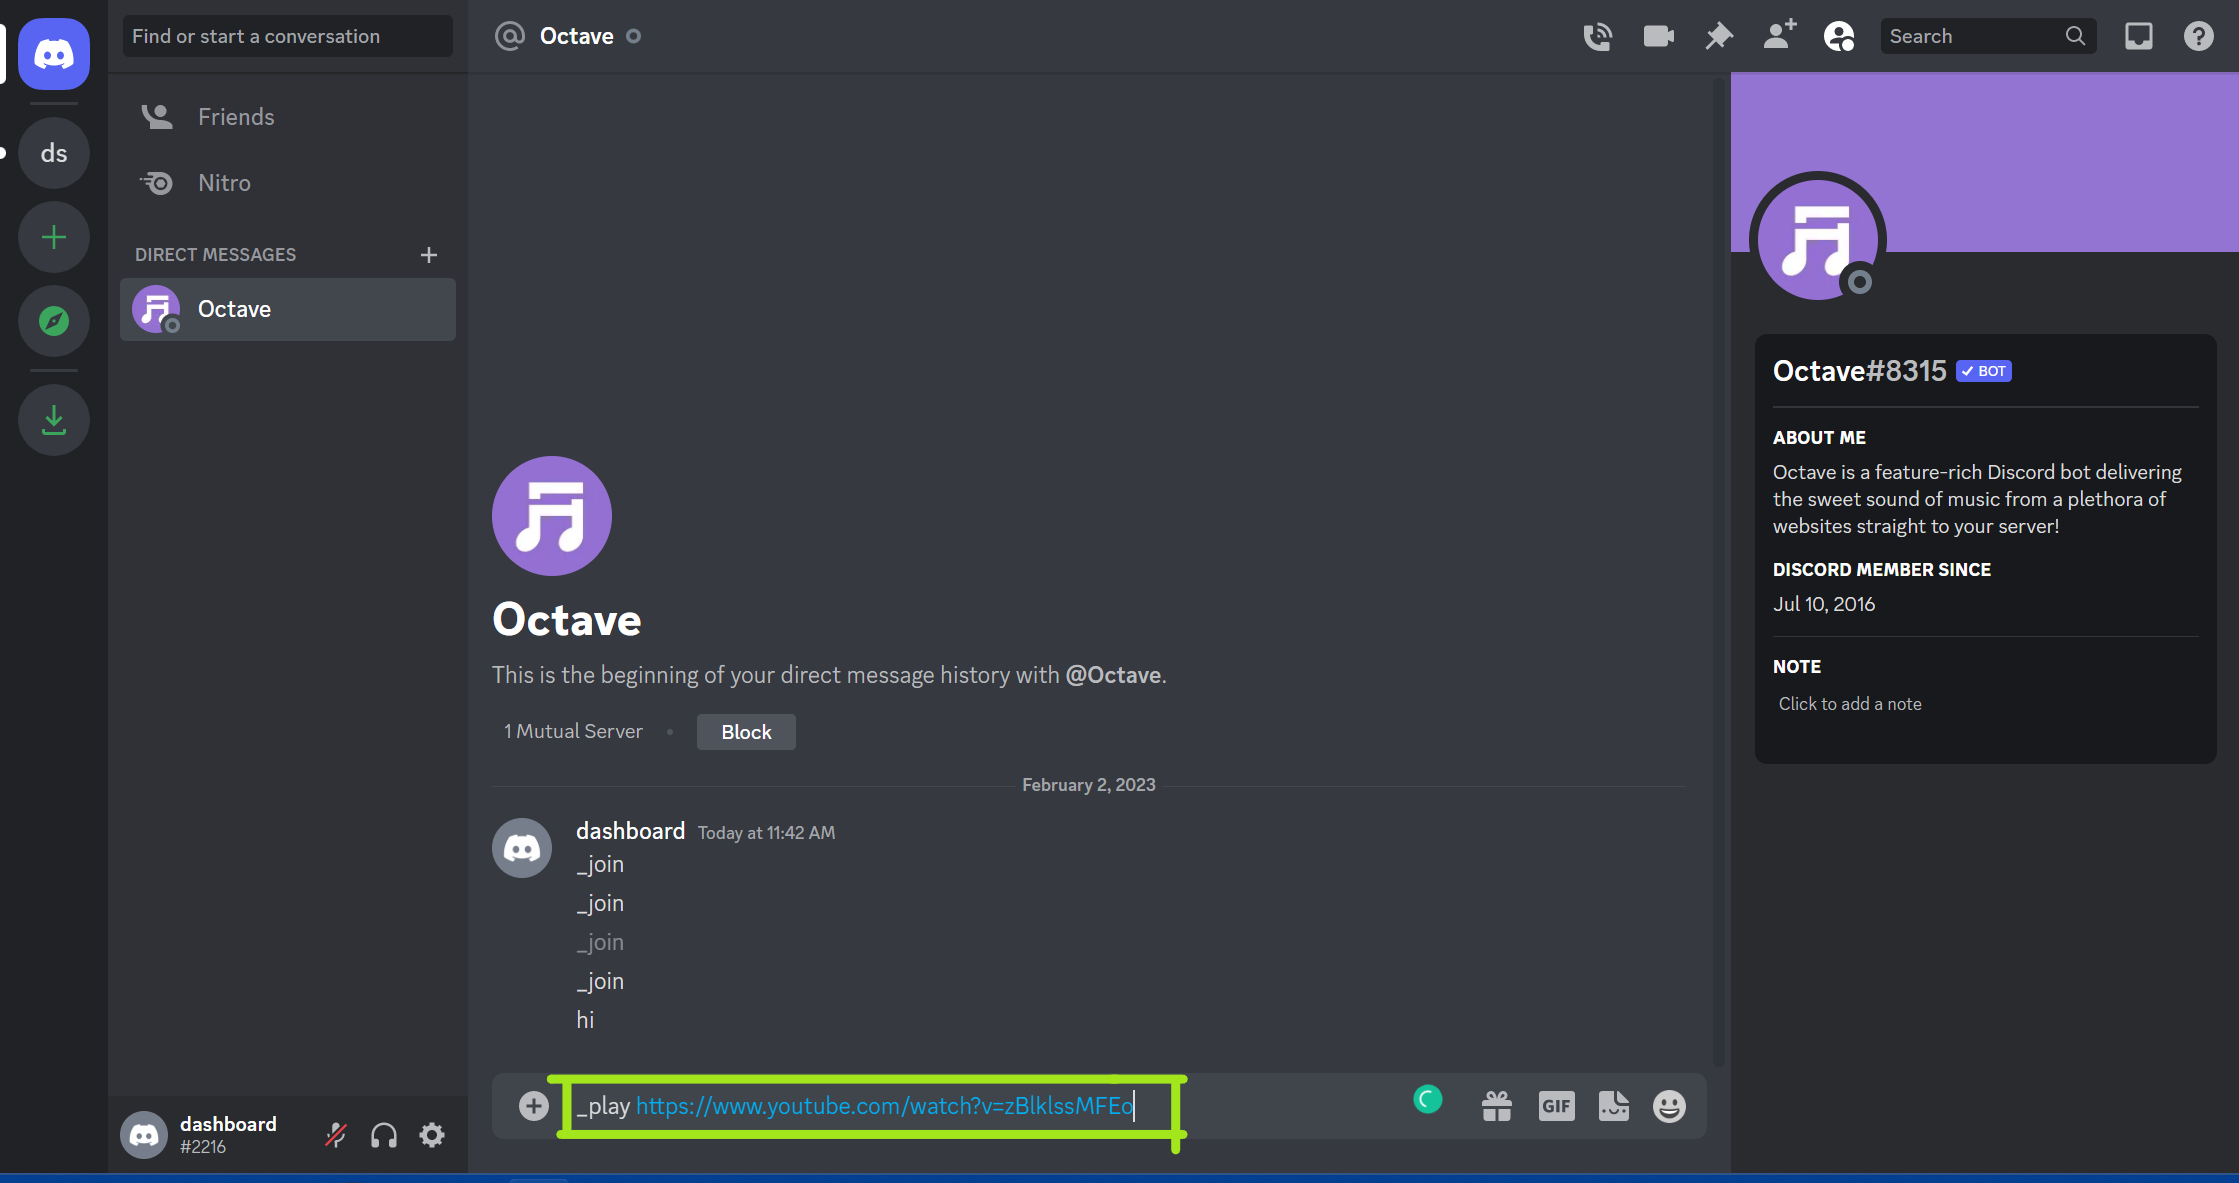Select the pin messages icon

(x=1716, y=36)
